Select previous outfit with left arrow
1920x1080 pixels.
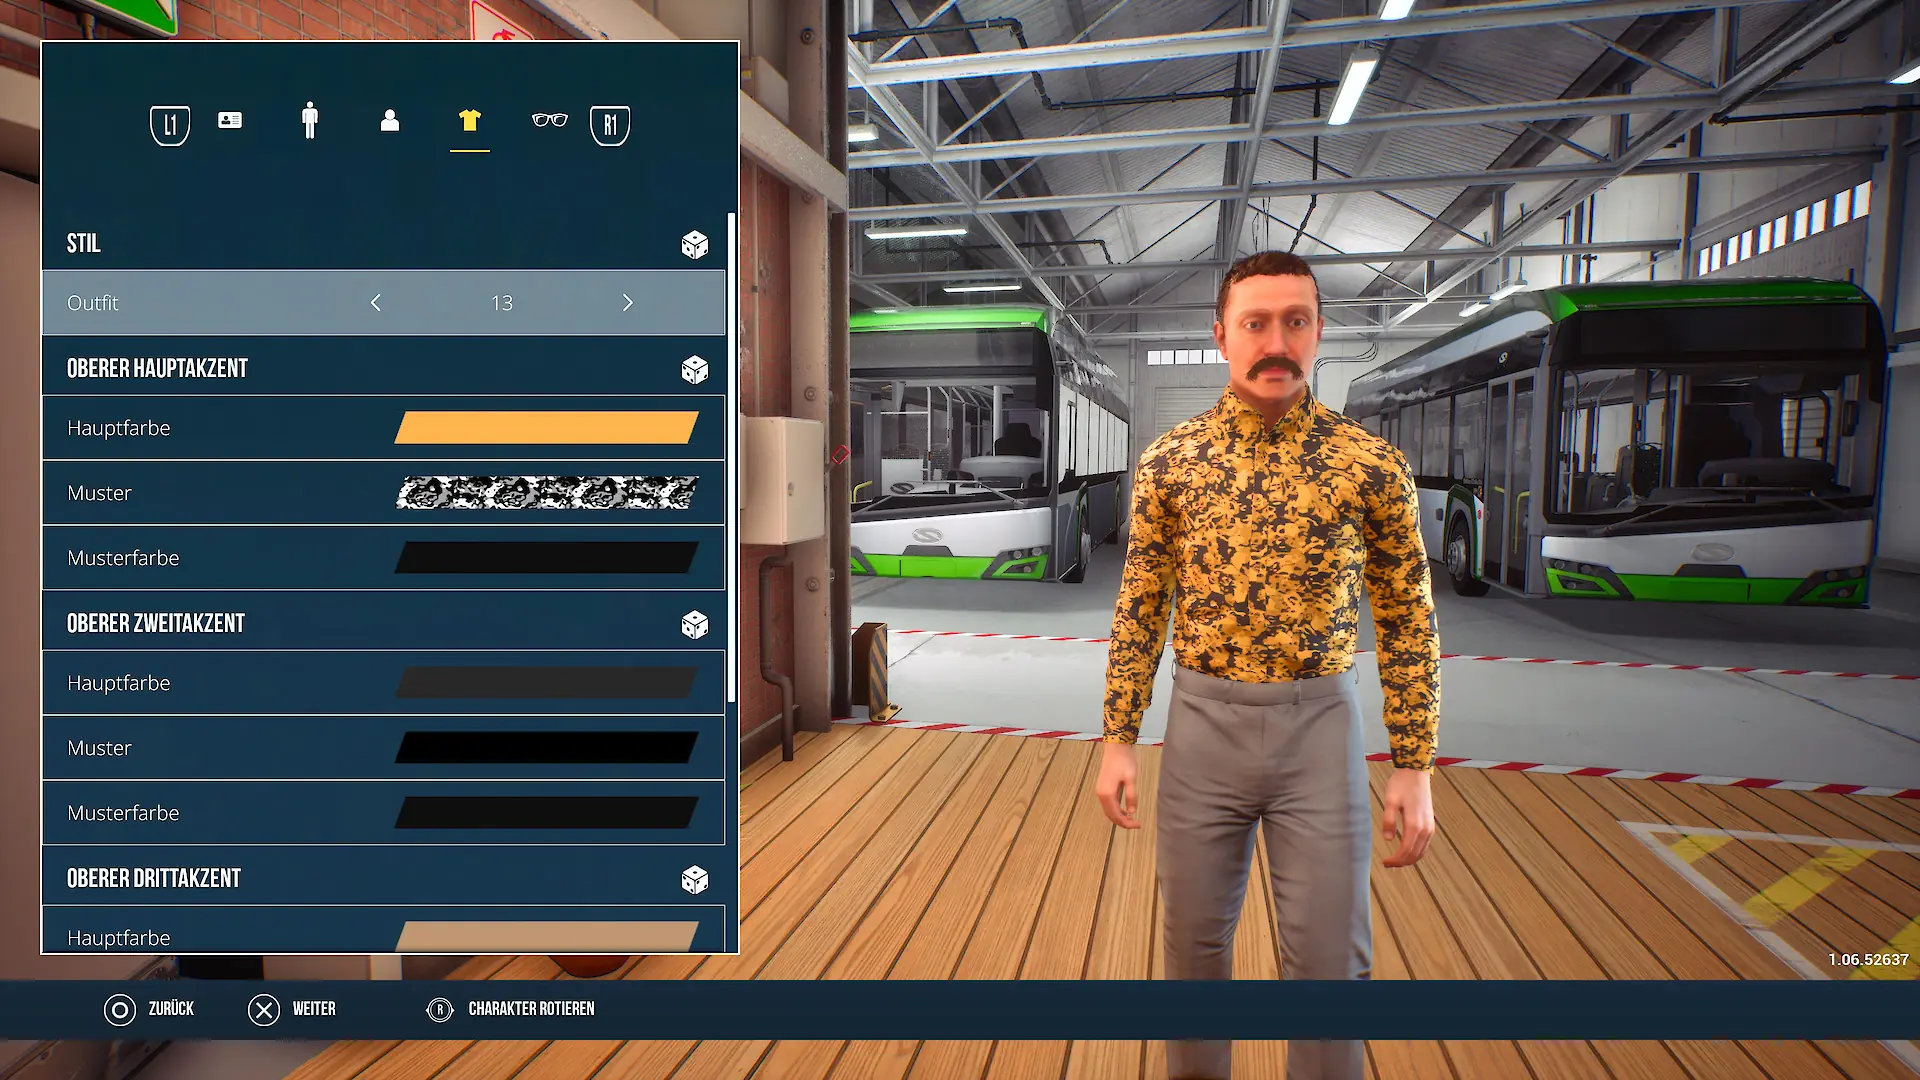[376, 302]
